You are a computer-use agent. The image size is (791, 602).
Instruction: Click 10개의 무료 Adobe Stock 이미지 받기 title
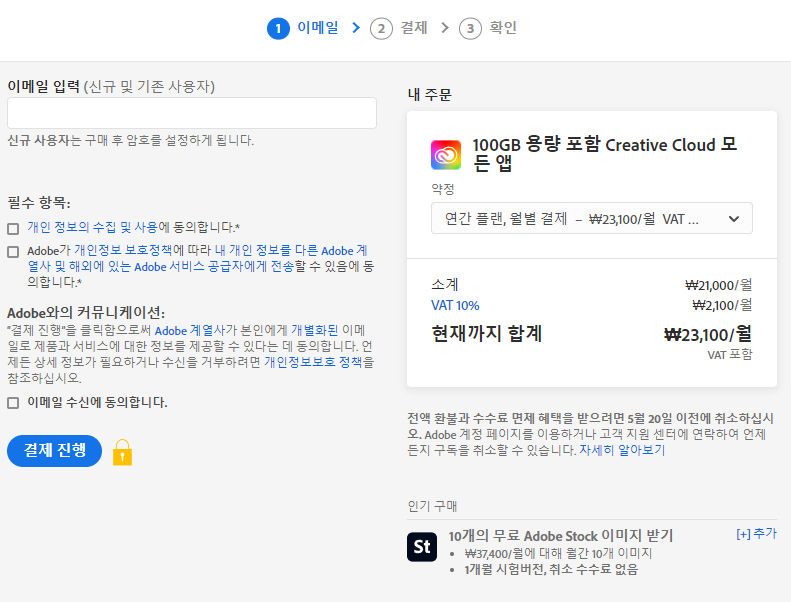point(561,535)
